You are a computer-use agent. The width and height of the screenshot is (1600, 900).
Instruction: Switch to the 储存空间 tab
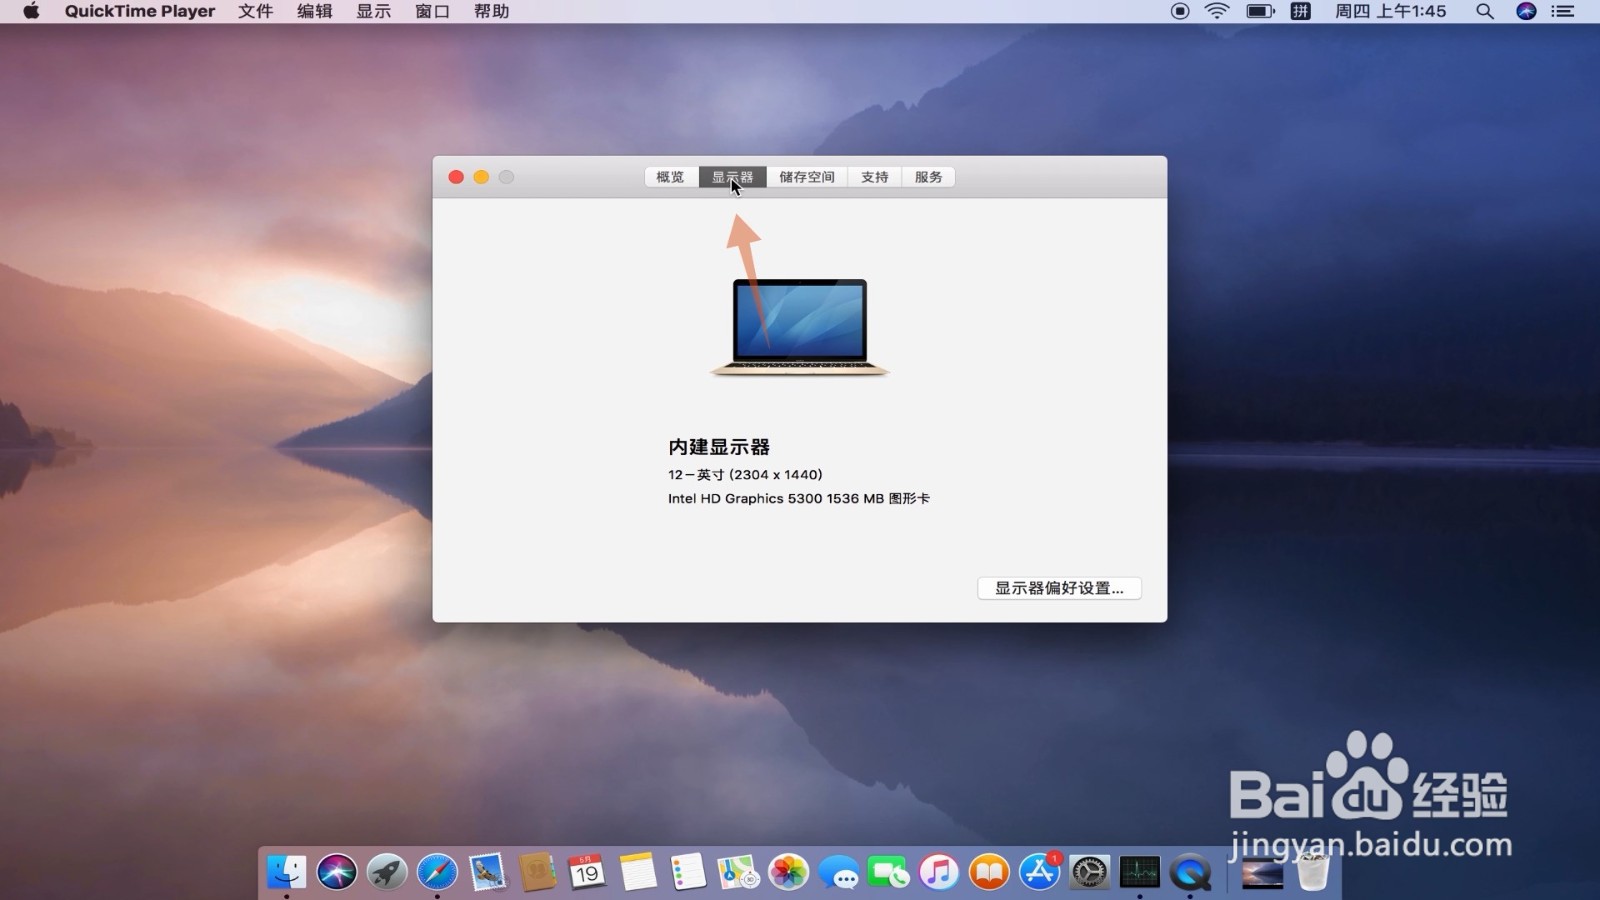pos(806,176)
